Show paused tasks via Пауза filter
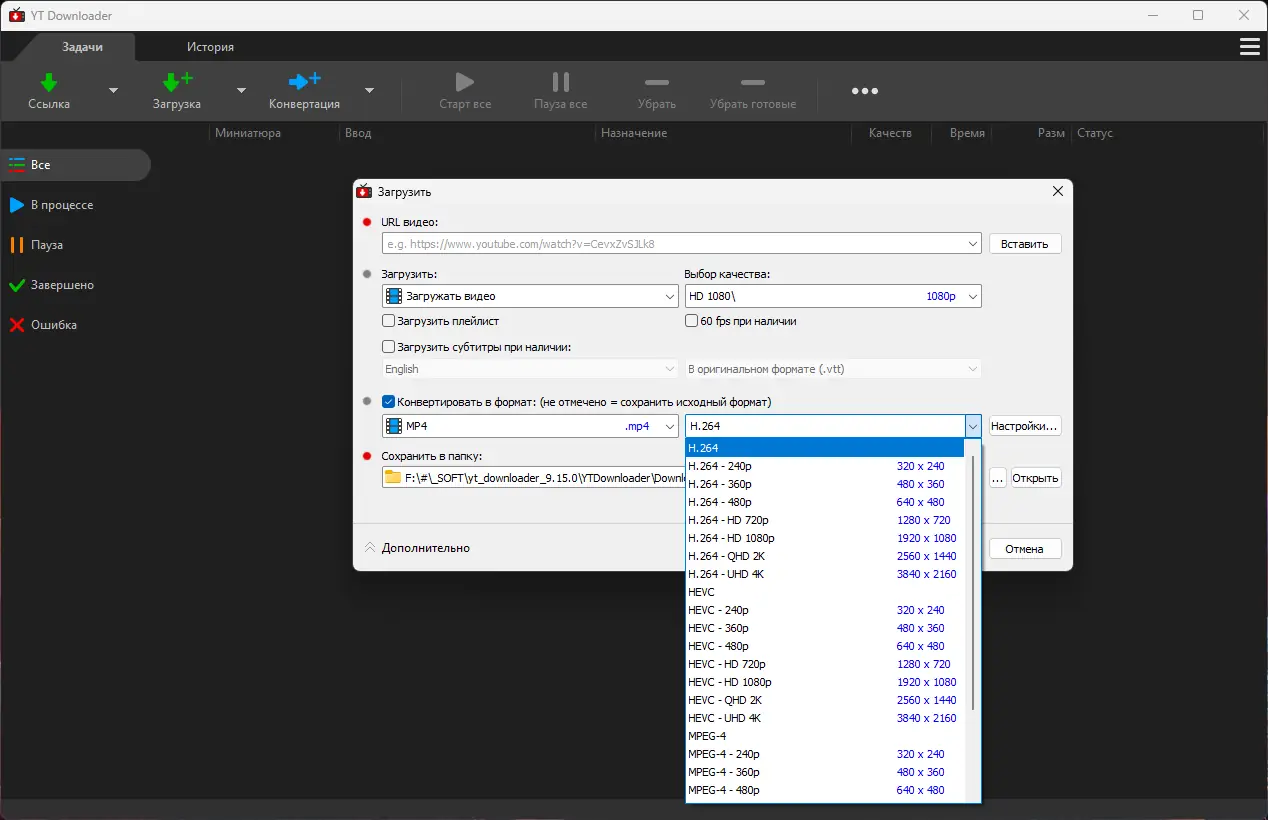The height and width of the screenshot is (820, 1268). [x=46, y=245]
